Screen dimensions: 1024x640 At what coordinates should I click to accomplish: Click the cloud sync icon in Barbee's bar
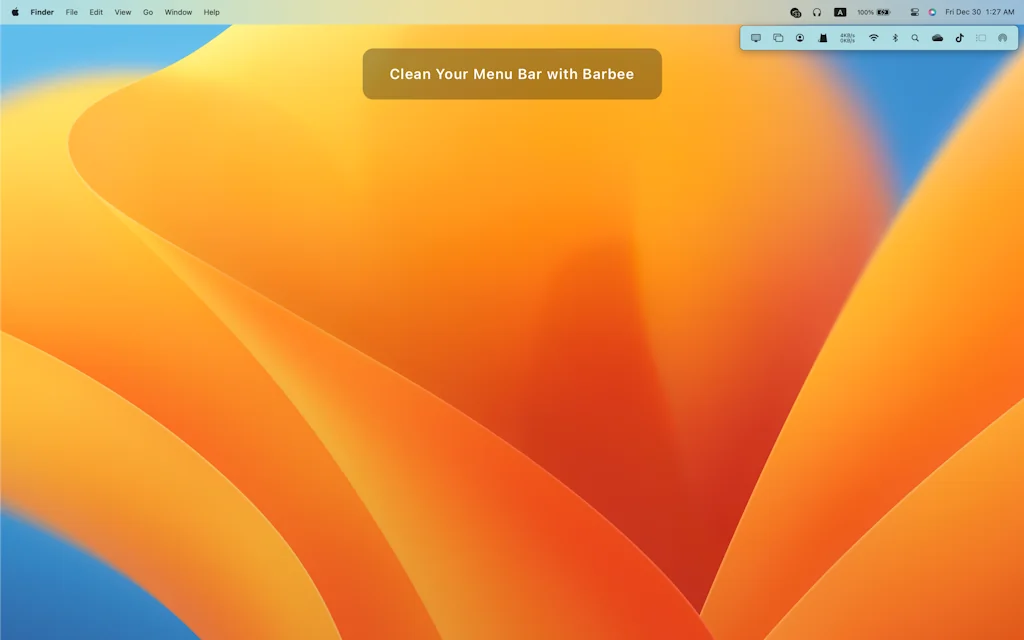pos(938,37)
